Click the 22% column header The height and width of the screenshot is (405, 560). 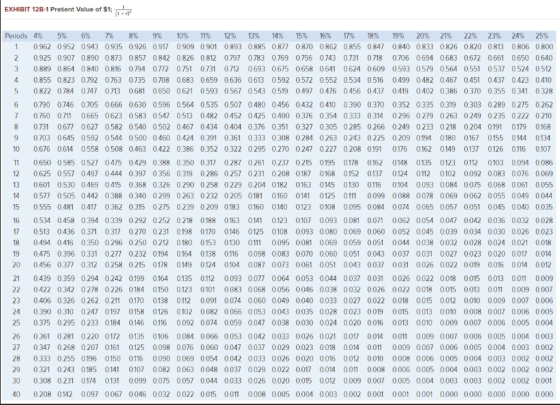tap(470, 36)
